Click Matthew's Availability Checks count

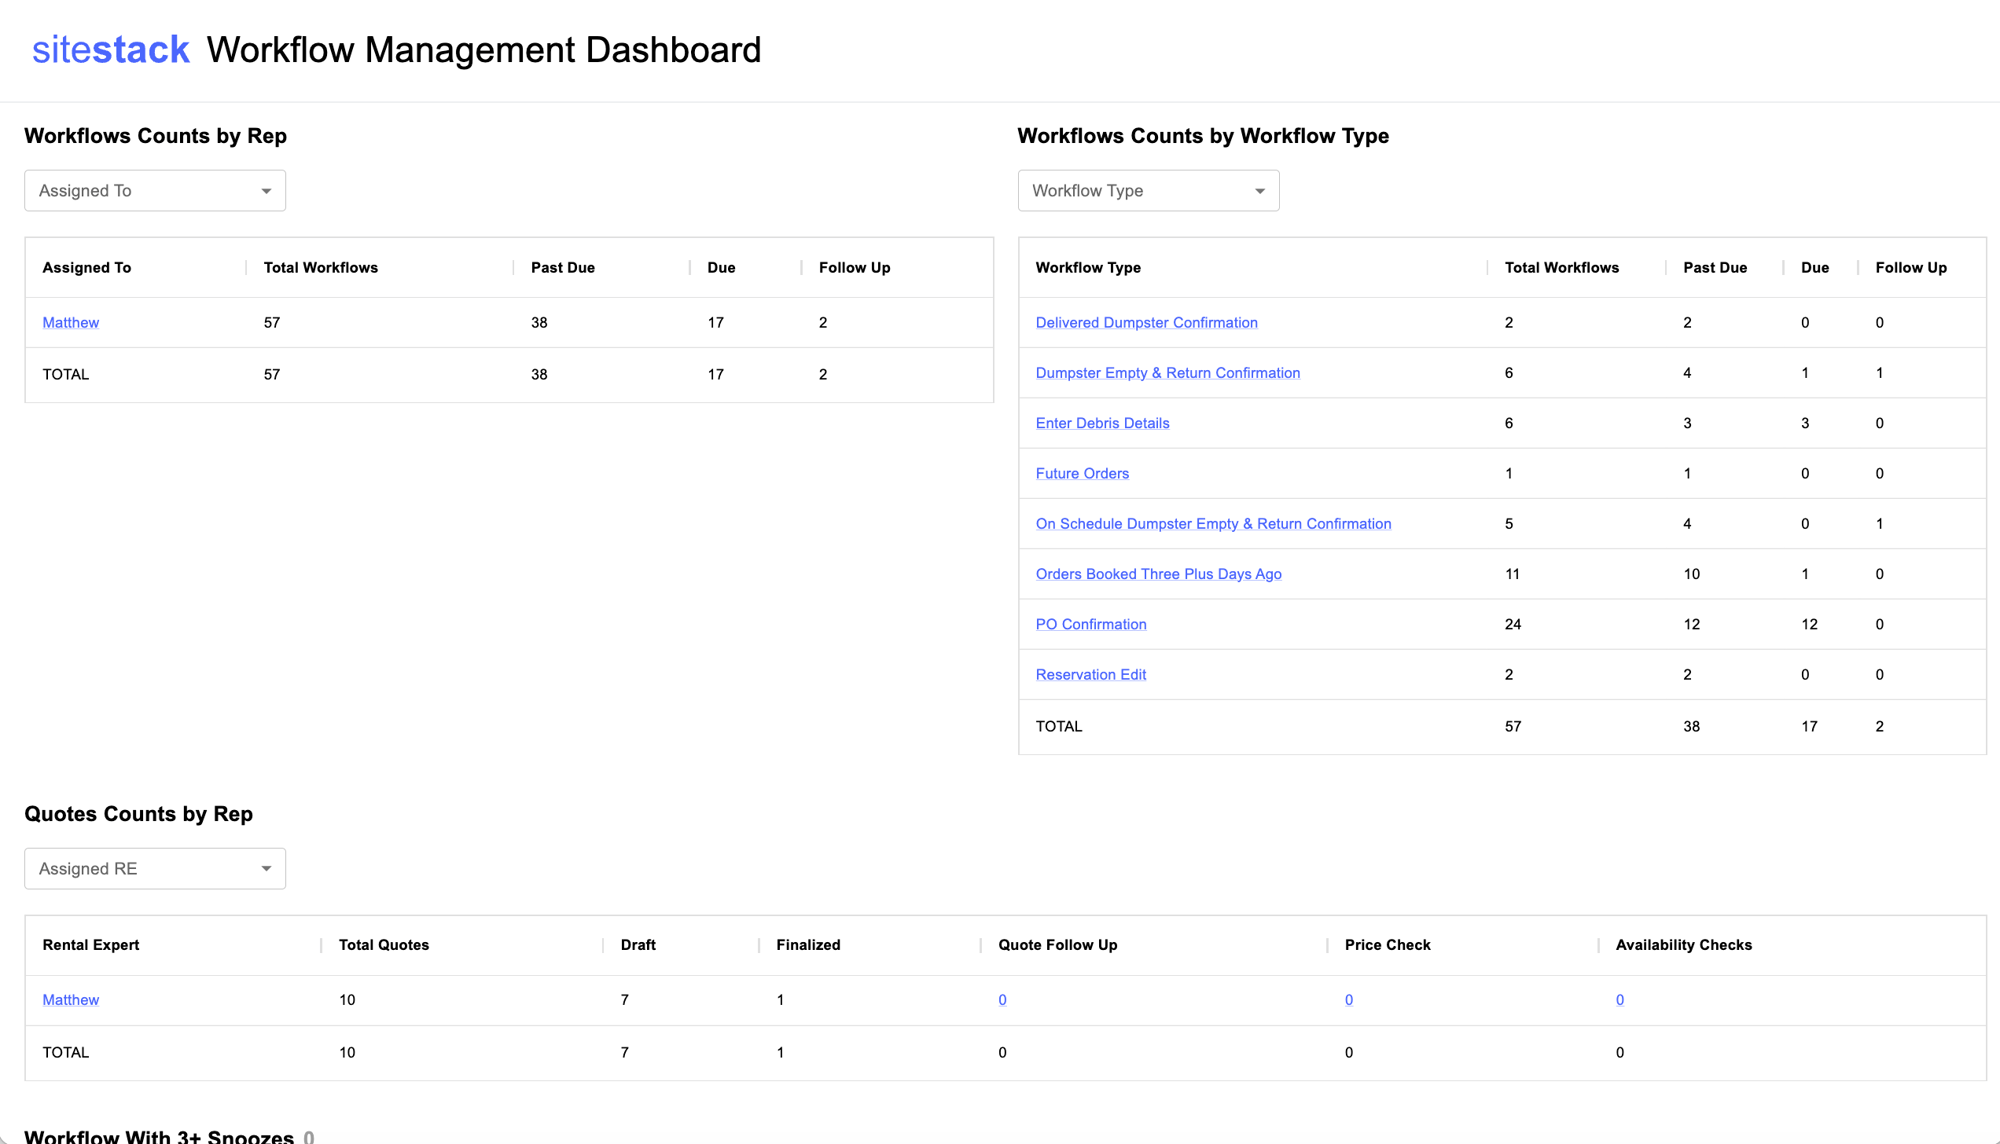pyautogui.click(x=1619, y=1000)
